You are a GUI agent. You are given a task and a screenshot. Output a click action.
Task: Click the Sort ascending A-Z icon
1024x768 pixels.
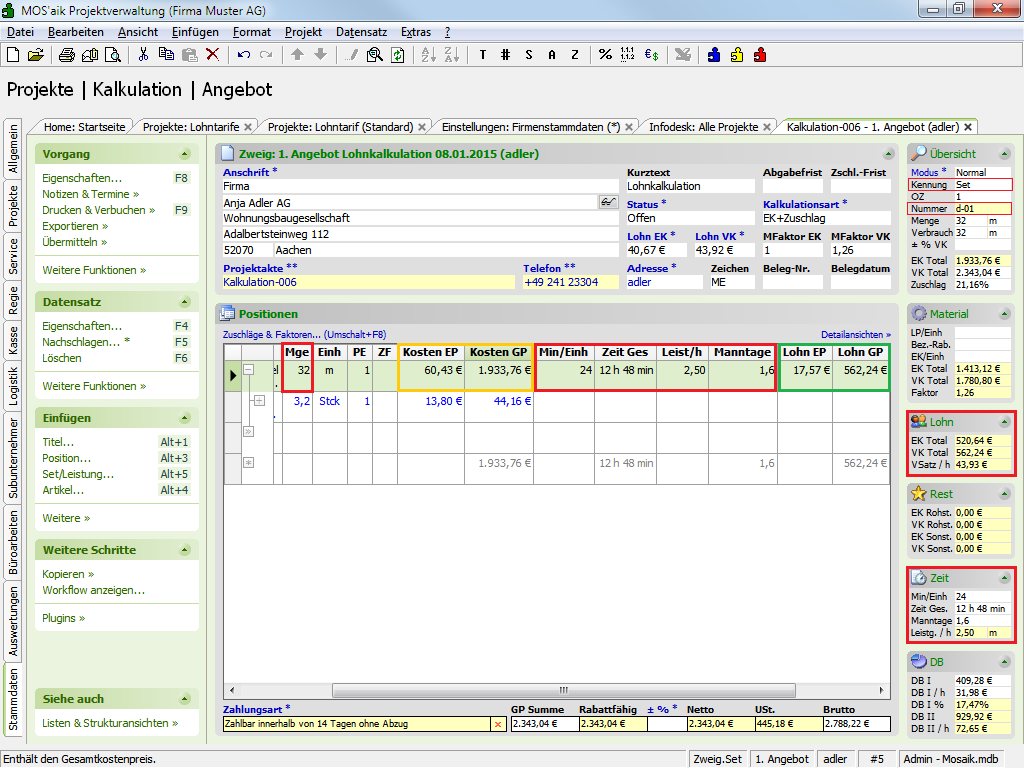pyautogui.click(x=427, y=55)
